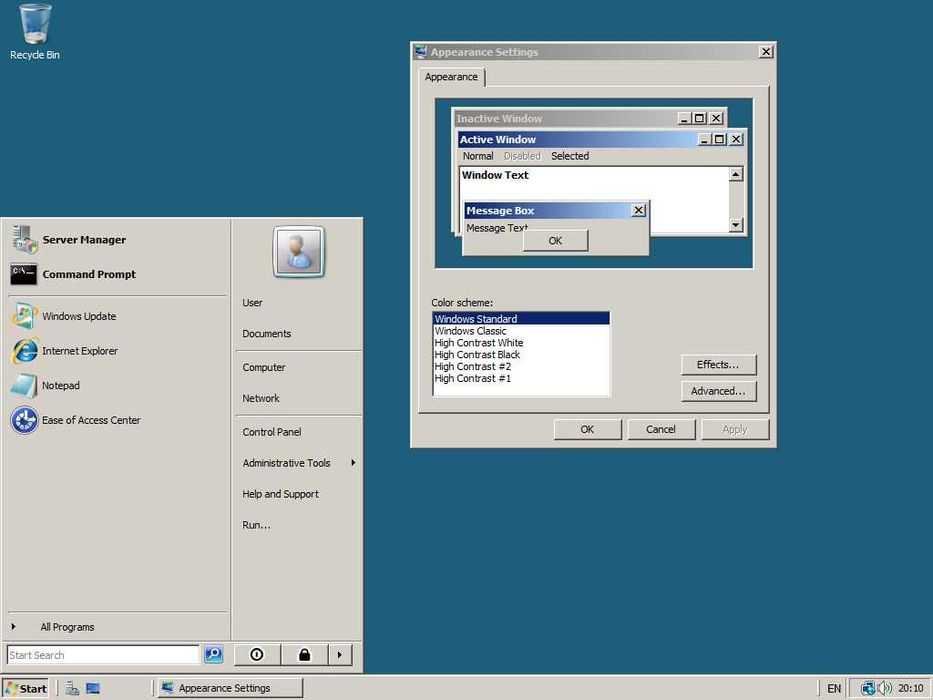Open Server Manager from Start menu

click(117, 240)
